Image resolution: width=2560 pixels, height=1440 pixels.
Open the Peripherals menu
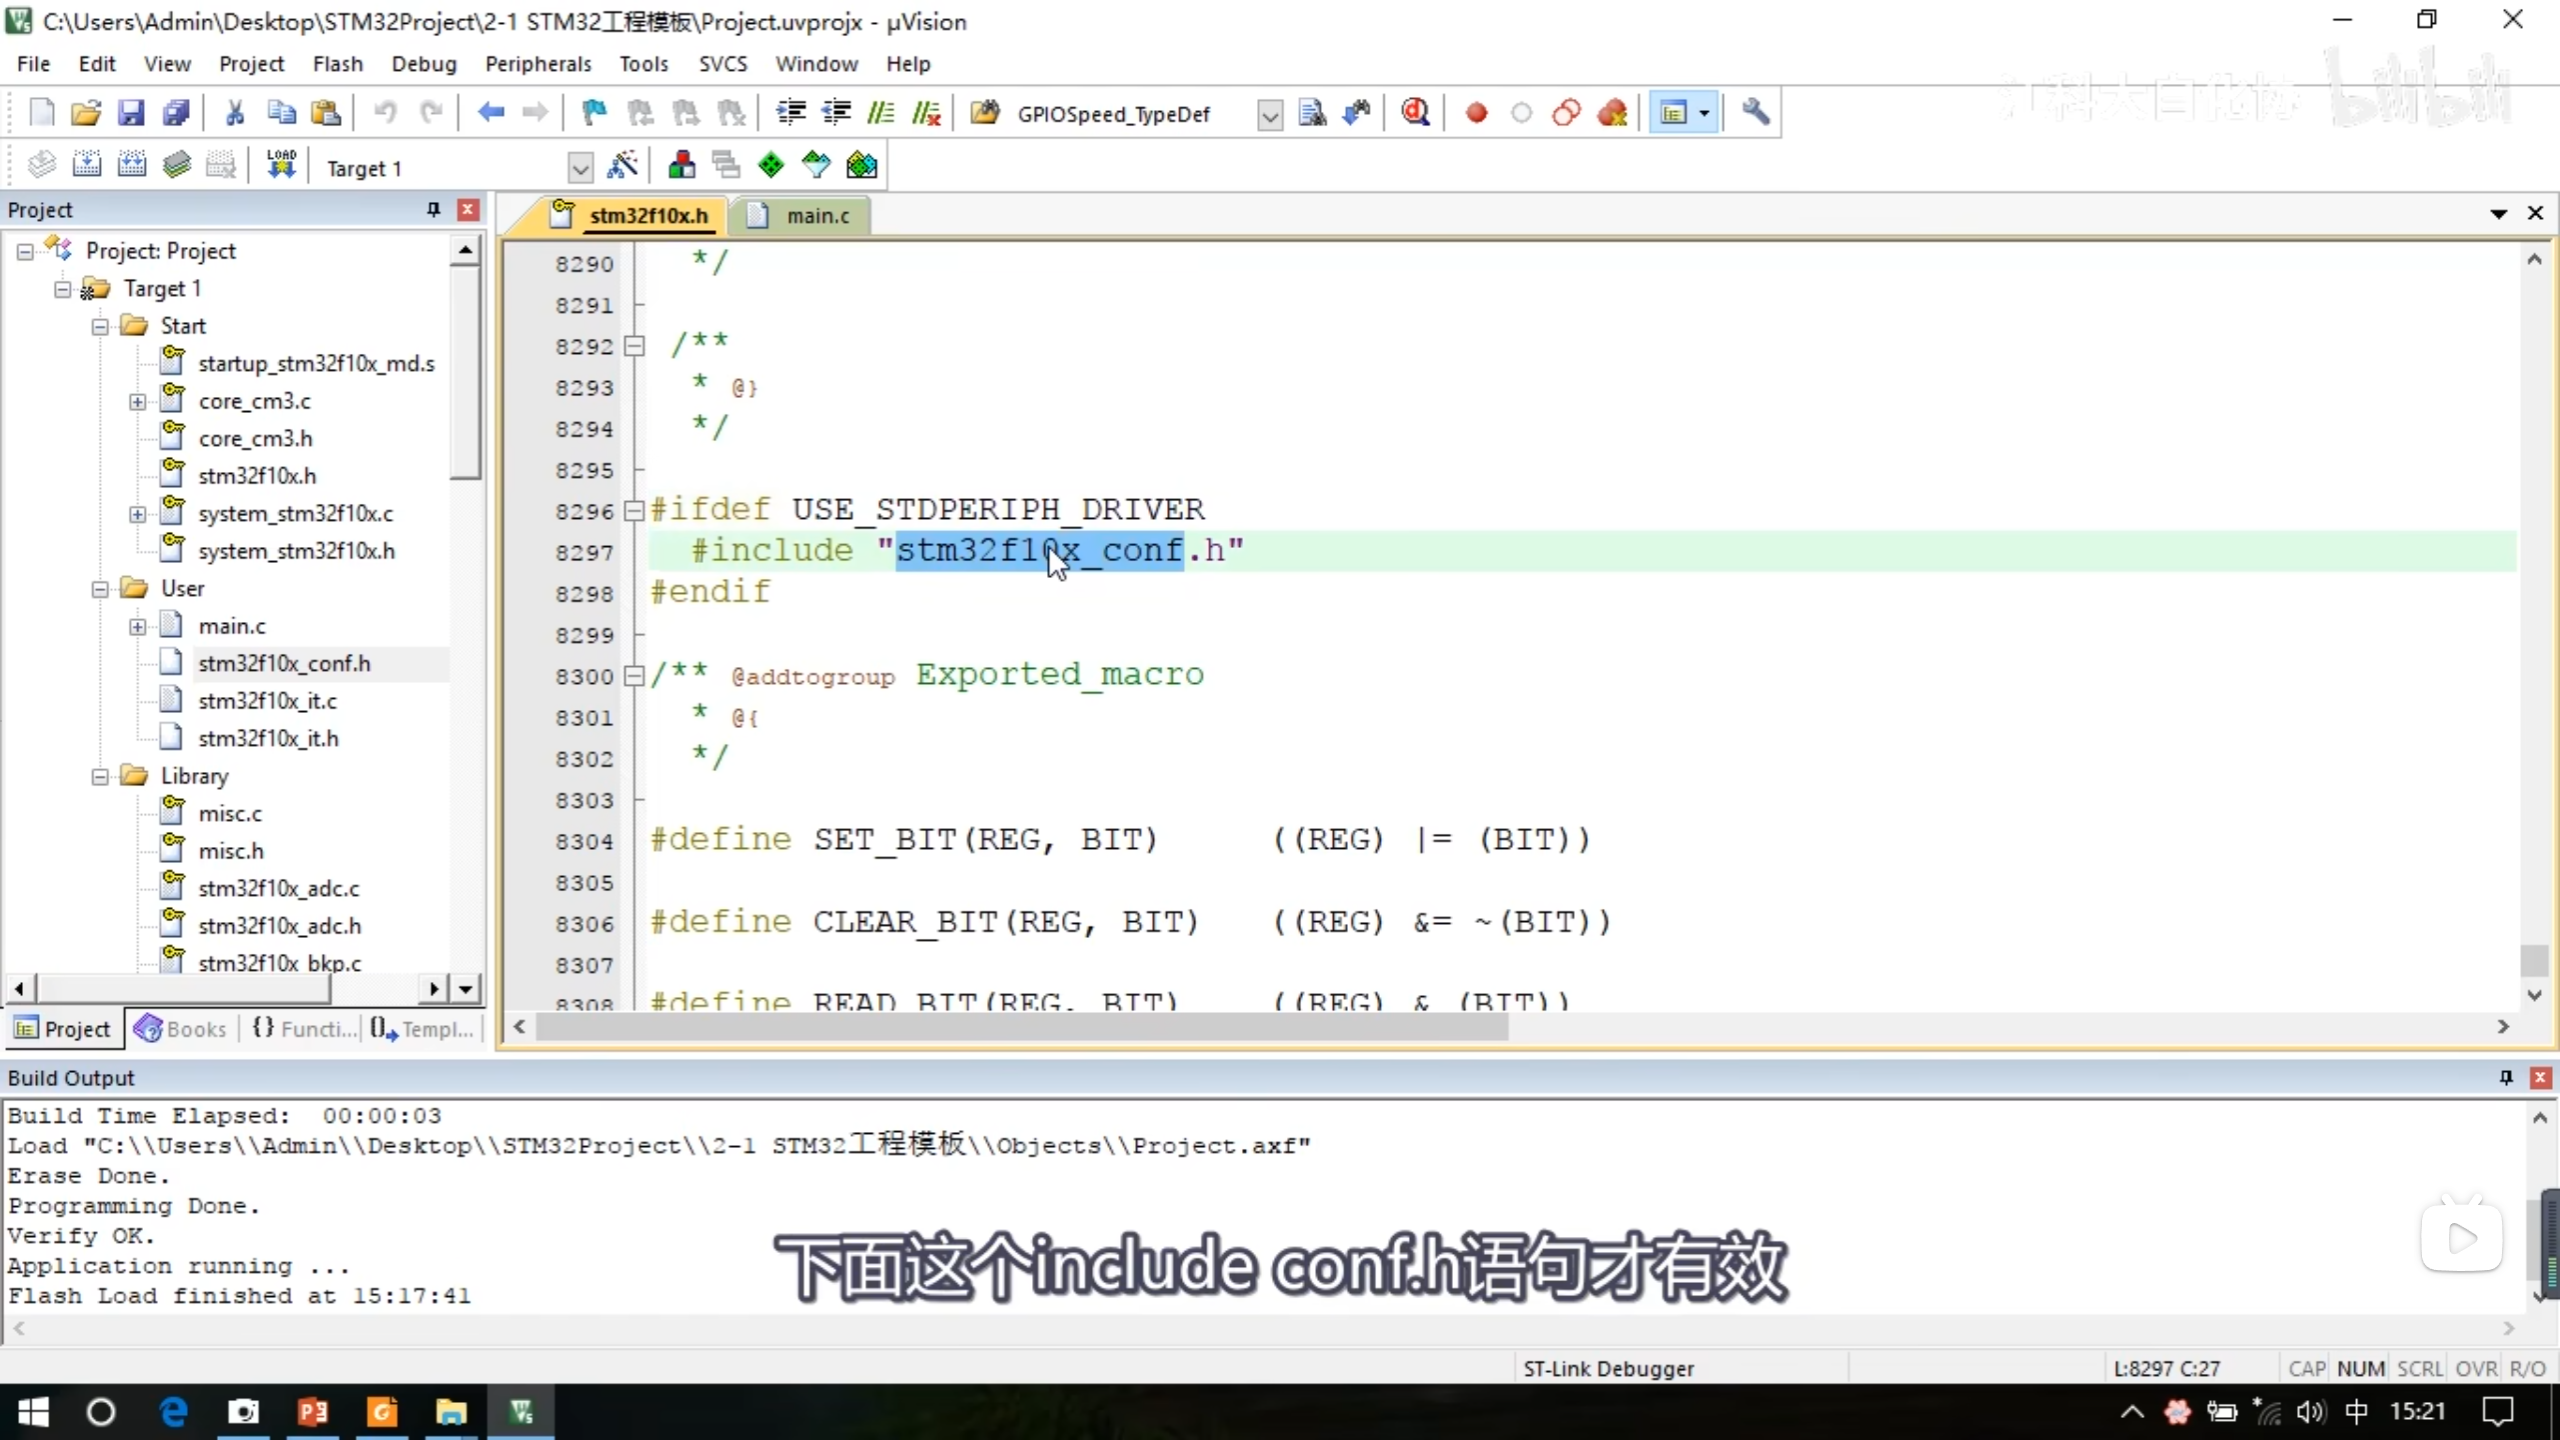point(537,64)
